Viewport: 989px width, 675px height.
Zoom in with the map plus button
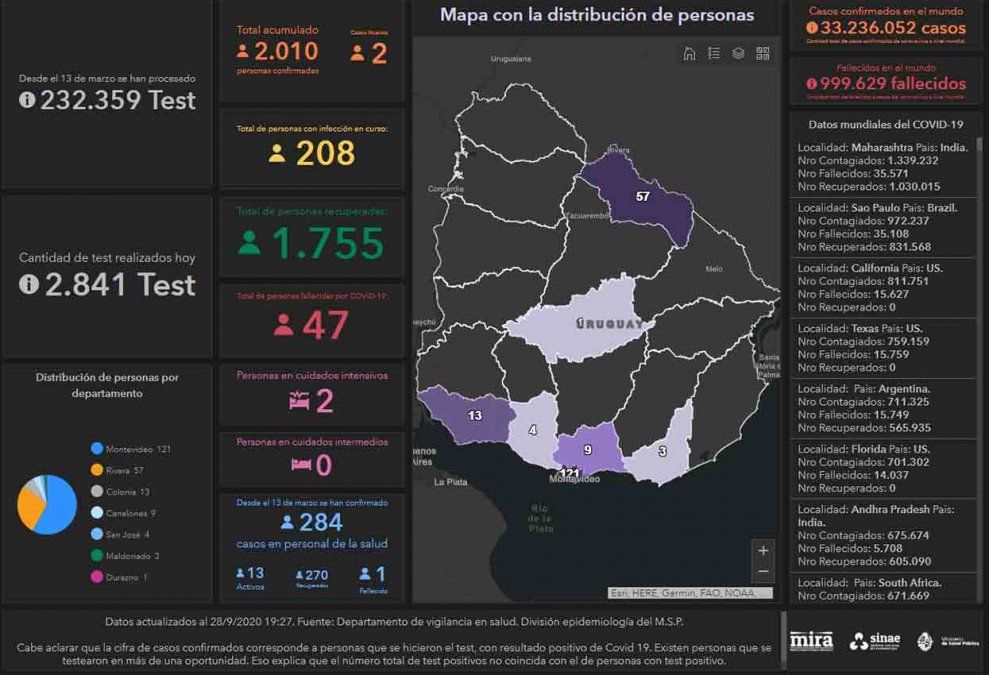(x=764, y=550)
